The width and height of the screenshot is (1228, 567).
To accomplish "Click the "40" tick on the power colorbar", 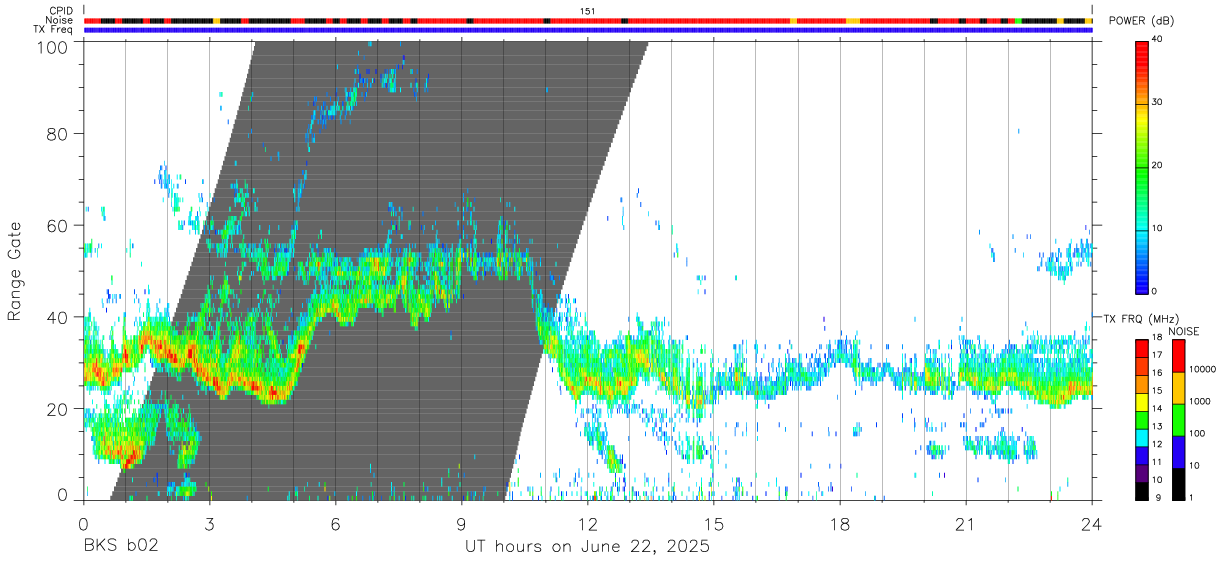I will (1155, 39).
